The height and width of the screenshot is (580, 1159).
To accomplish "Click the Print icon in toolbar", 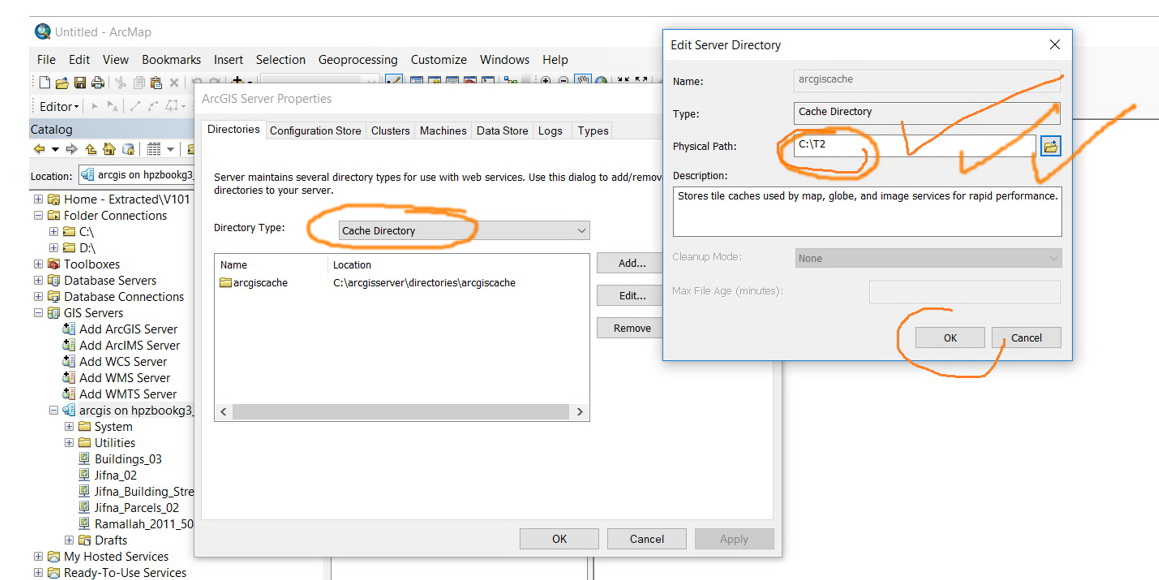I will (98, 82).
